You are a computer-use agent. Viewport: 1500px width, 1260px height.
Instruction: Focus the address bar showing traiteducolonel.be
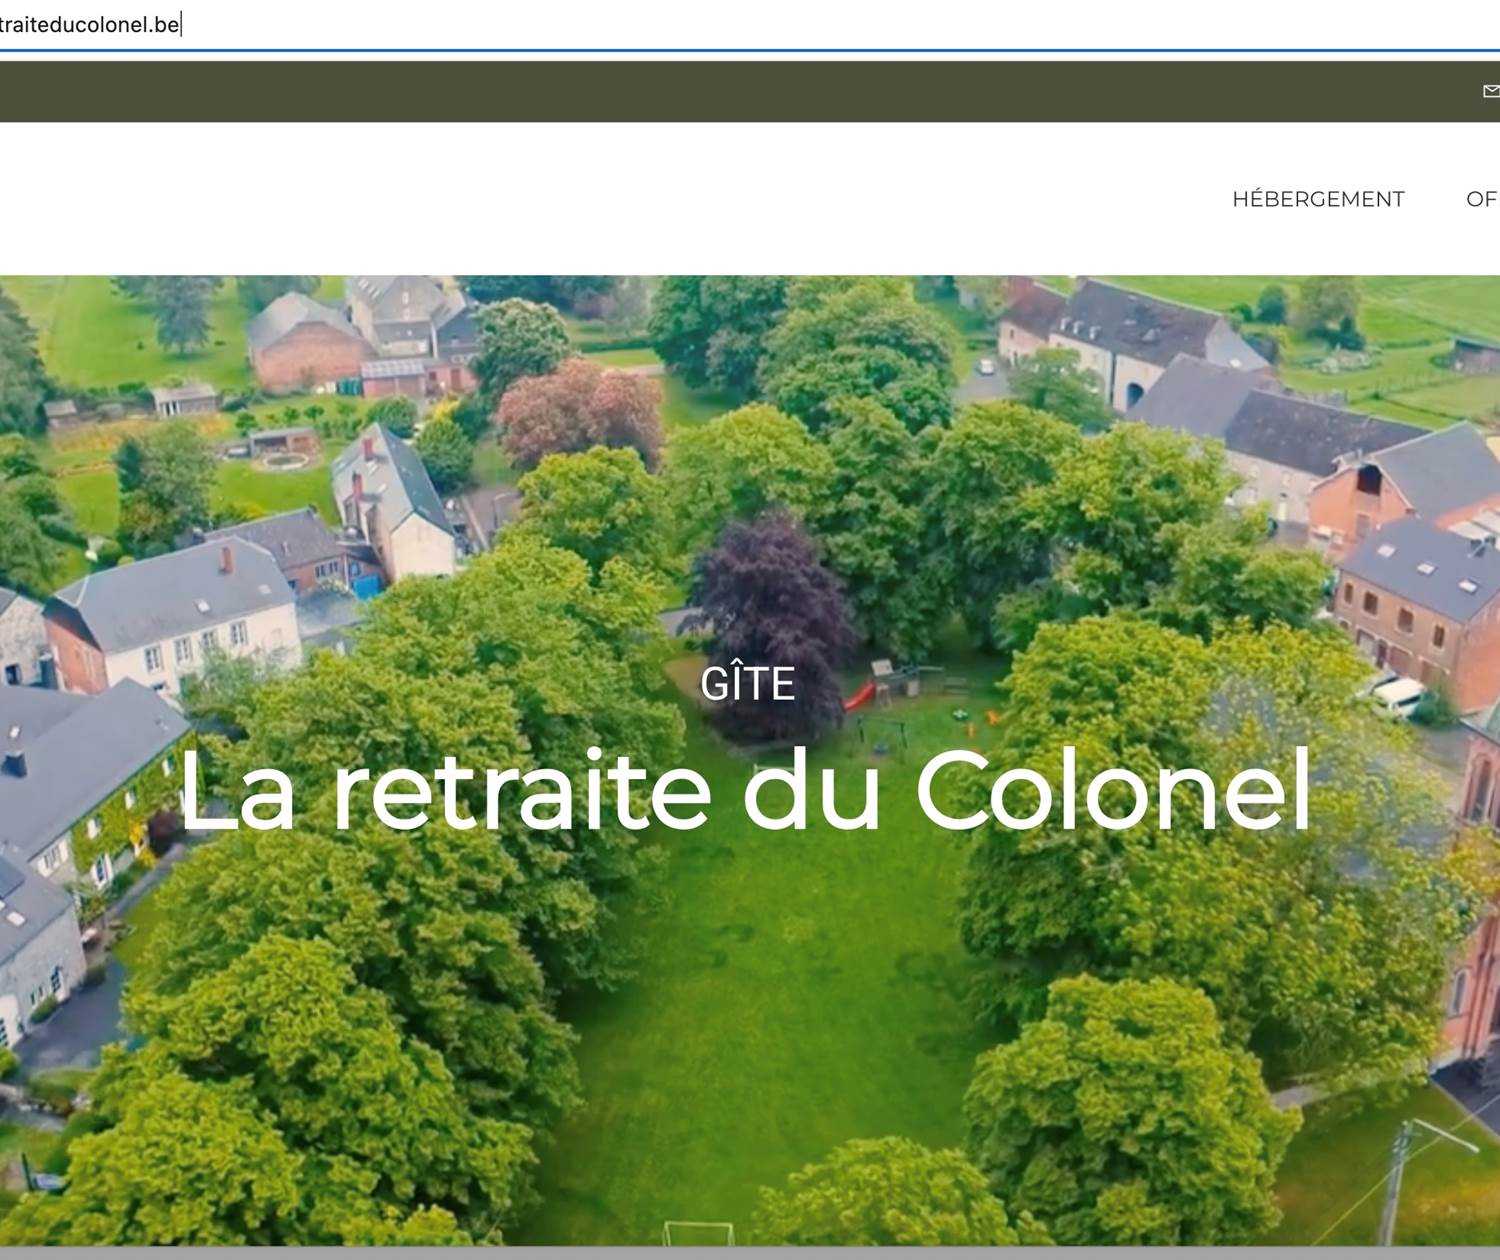[90, 25]
